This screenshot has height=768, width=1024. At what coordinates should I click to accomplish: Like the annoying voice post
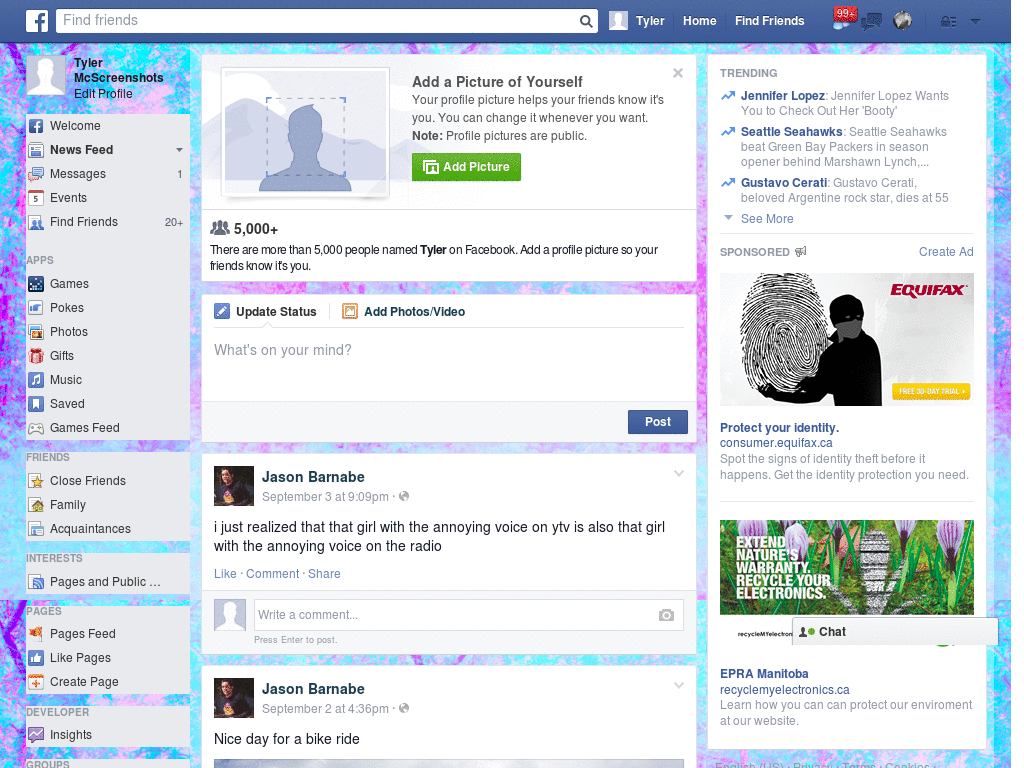tap(225, 574)
